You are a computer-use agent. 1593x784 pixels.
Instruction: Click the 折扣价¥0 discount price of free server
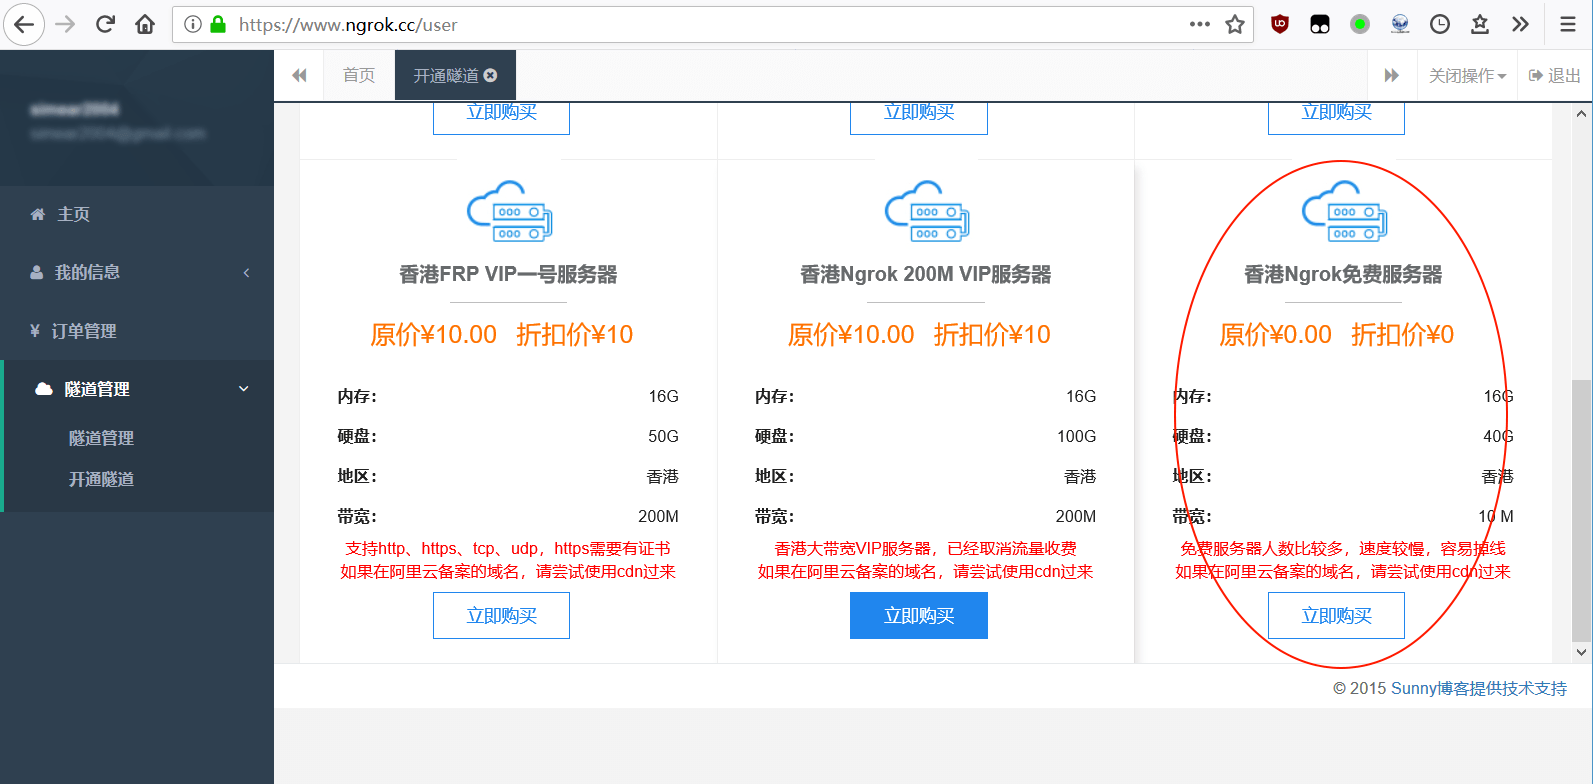(1402, 334)
